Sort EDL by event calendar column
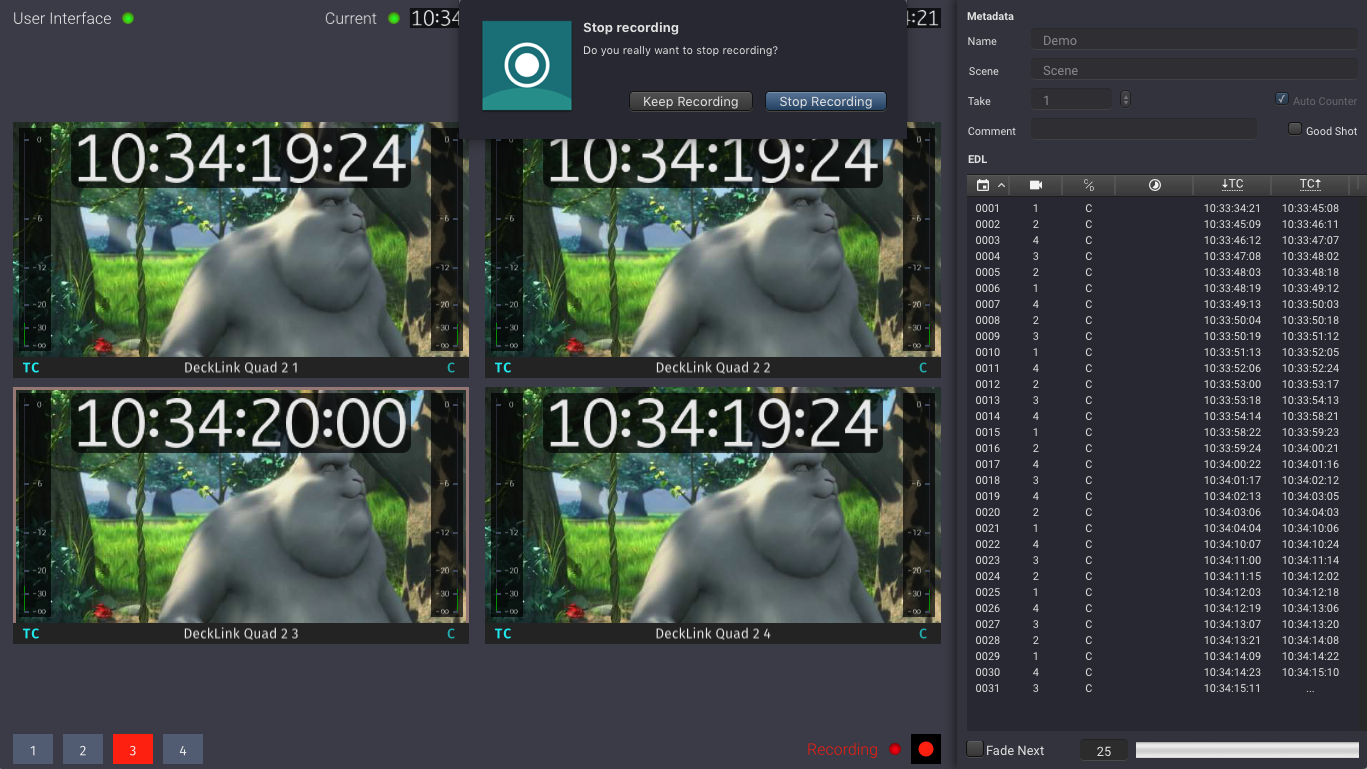The image size is (1367, 769). pos(983,185)
